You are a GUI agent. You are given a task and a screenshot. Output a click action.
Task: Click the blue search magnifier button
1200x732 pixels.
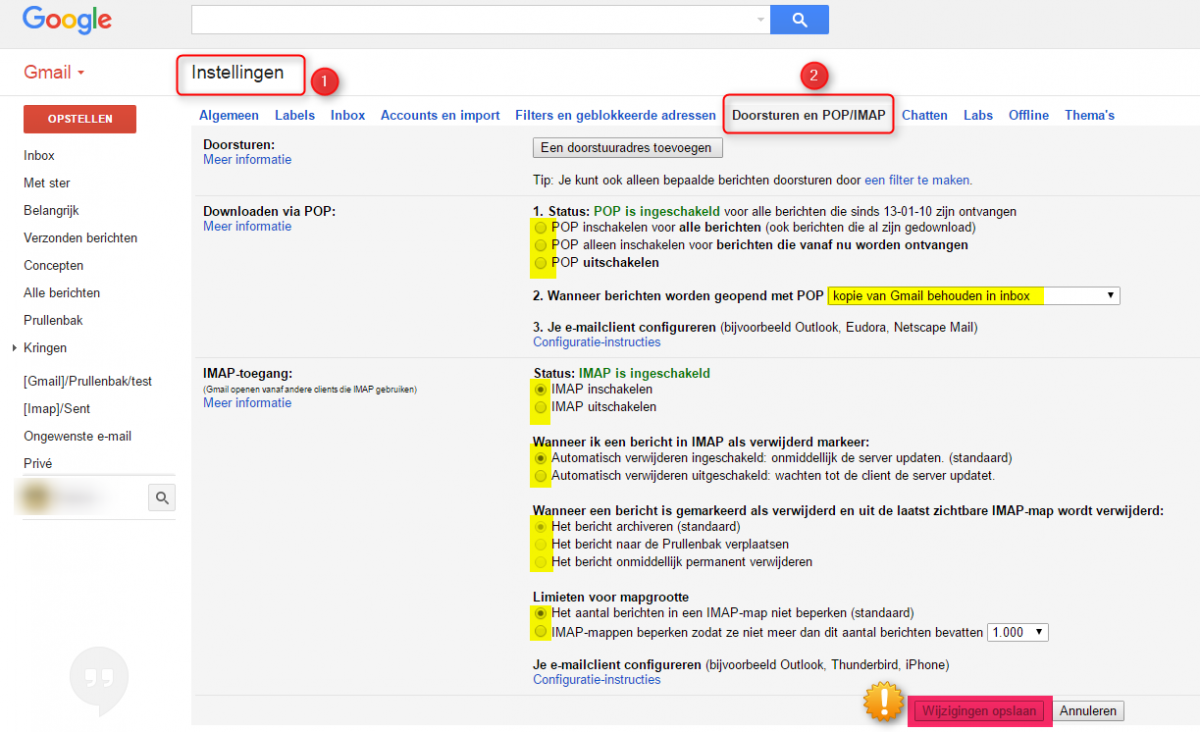(x=799, y=19)
